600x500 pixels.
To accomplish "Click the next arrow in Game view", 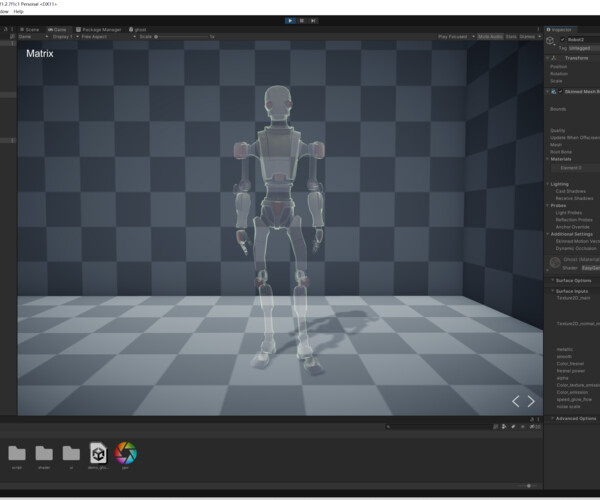I will (x=531, y=401).
